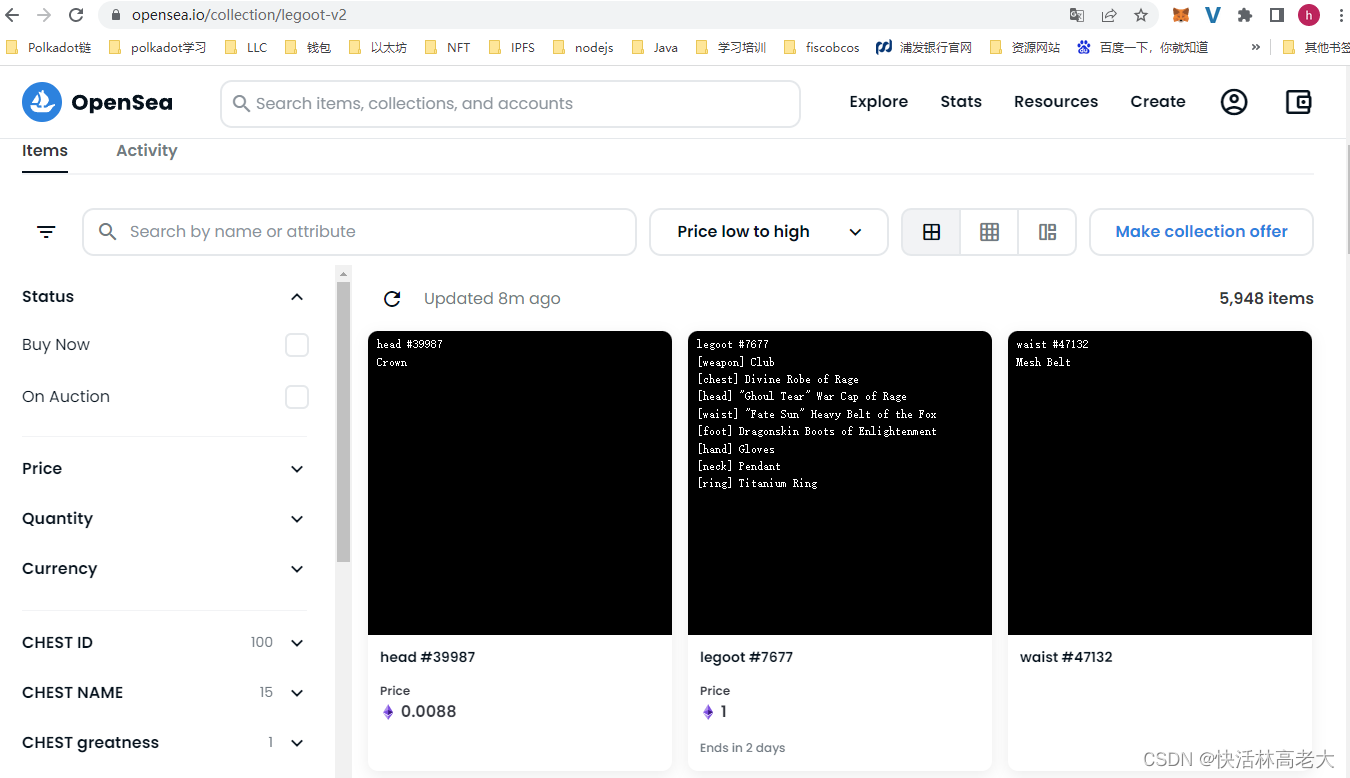
Task: Bookmark this page with star icon
Action: [1141, 15]
